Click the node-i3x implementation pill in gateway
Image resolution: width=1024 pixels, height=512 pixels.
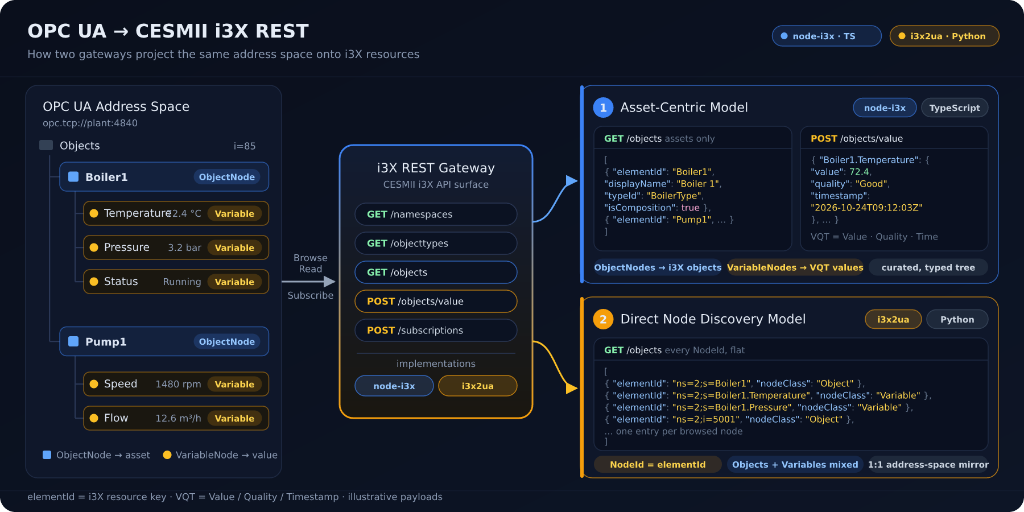pos(394,386)
